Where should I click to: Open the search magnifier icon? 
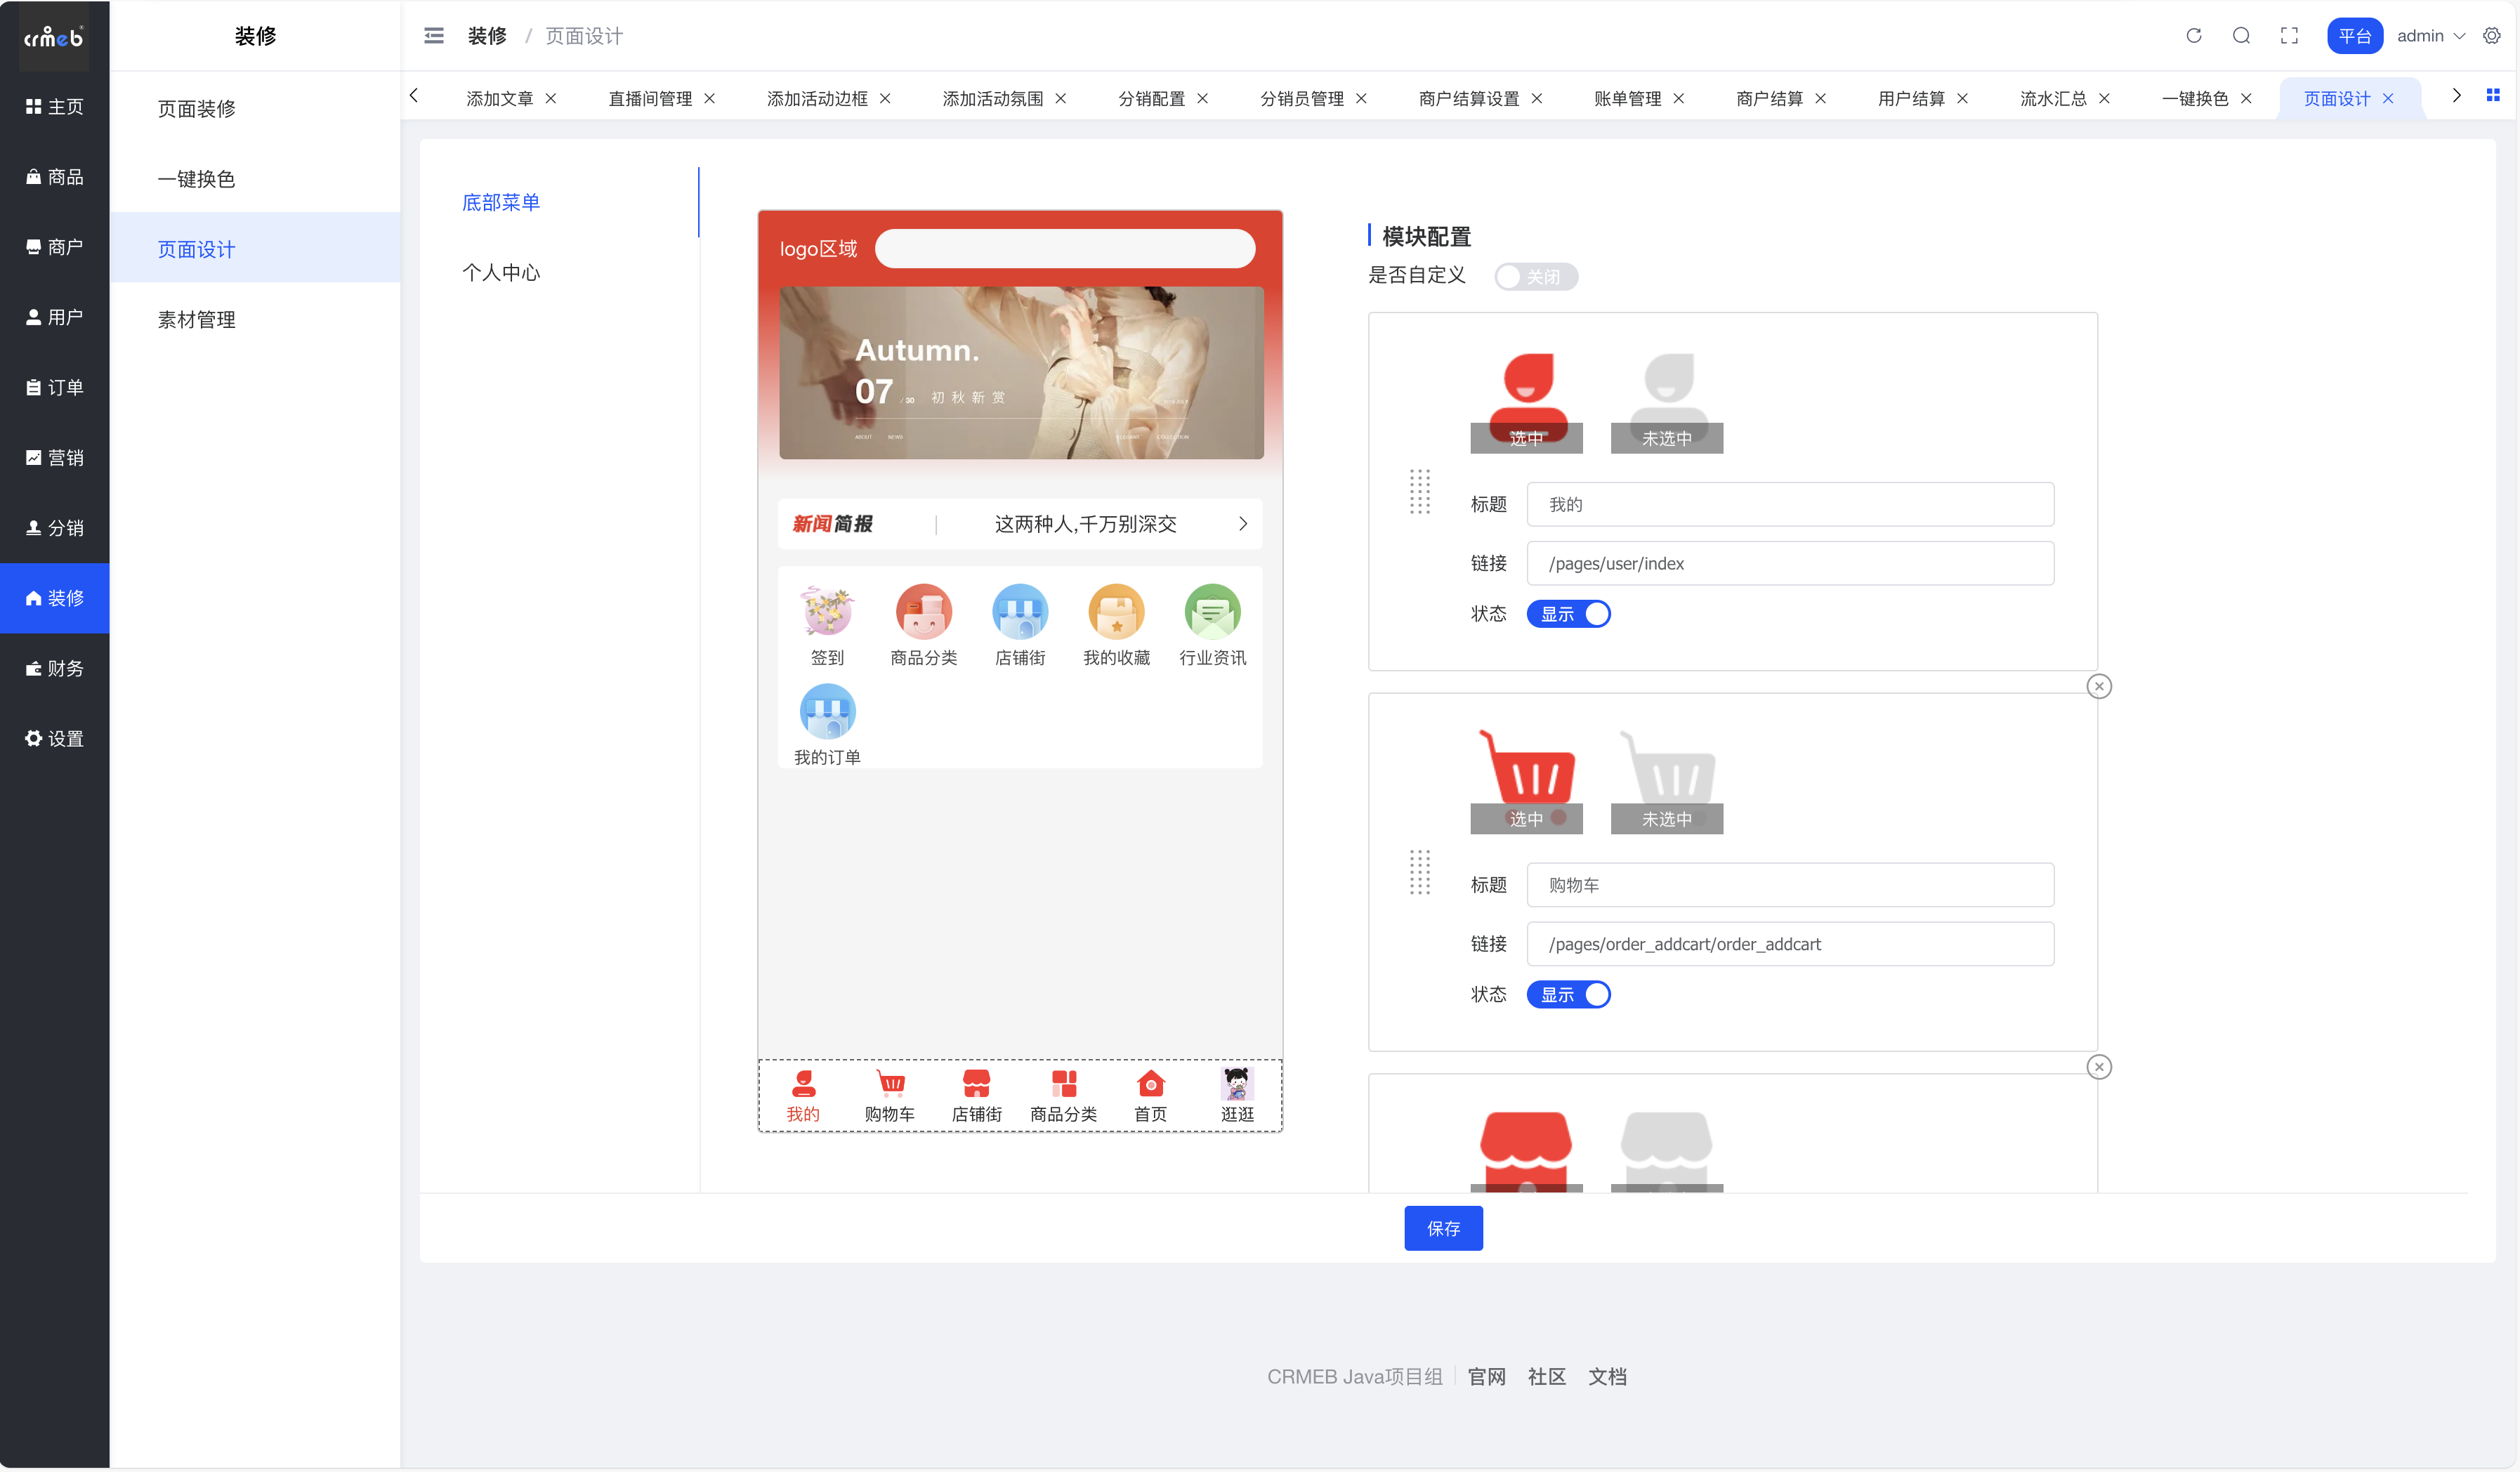(x=2241, y=36)
